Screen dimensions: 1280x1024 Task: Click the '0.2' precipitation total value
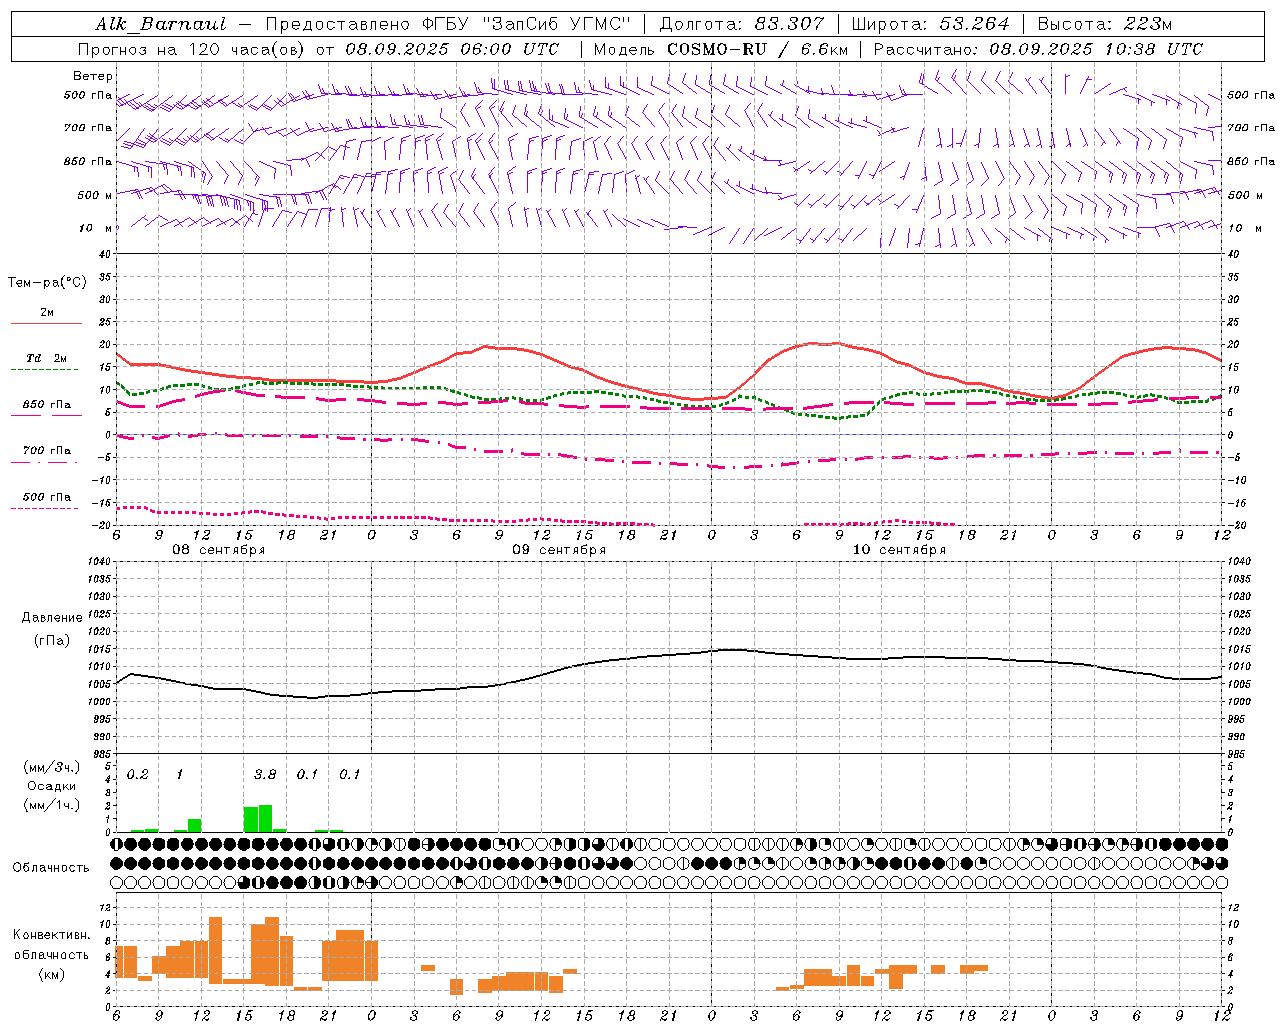coord(137,775)
